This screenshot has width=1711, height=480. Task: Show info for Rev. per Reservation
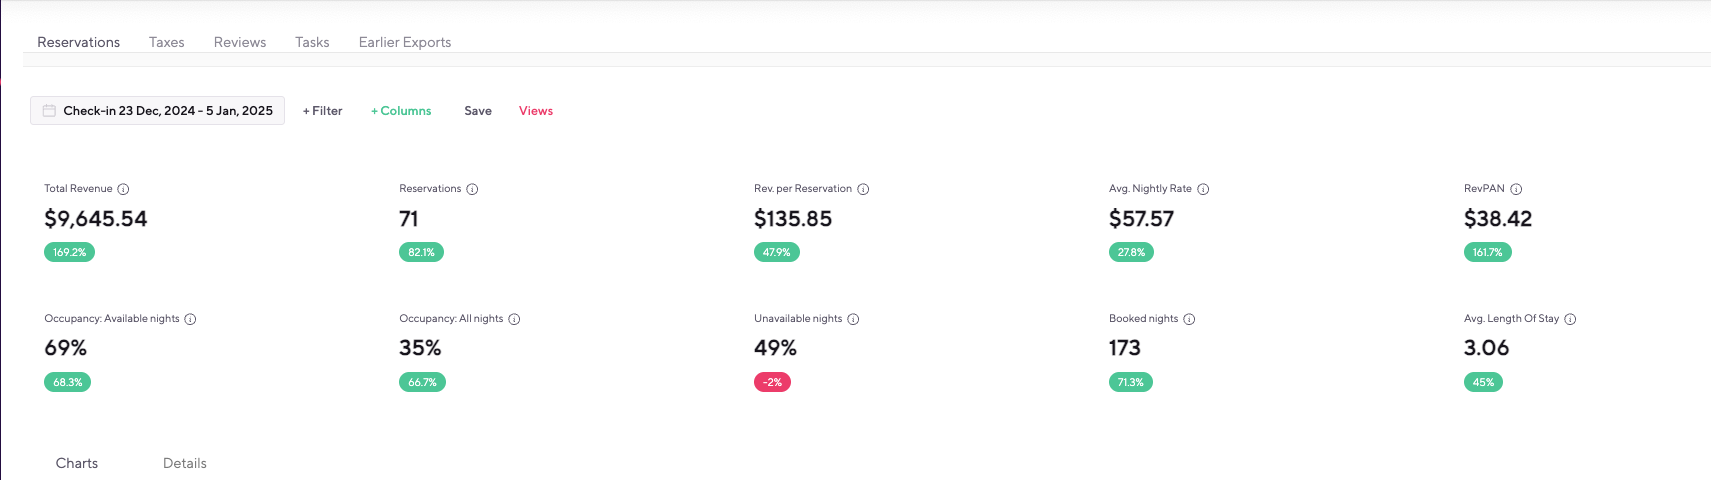tap(863, 189)
